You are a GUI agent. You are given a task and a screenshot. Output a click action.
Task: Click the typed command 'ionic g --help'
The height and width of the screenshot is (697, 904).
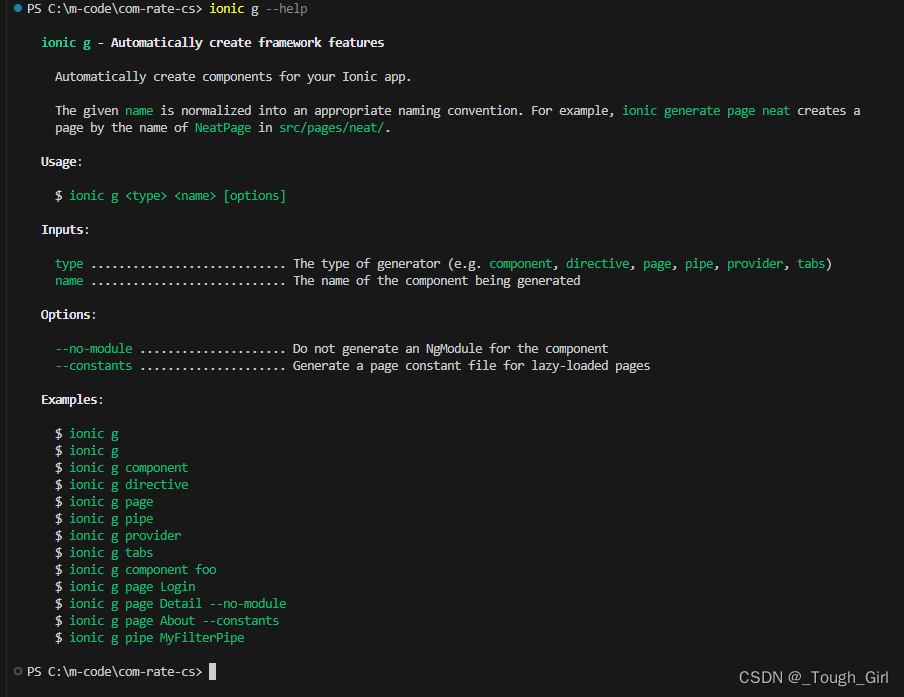[258, 9]
